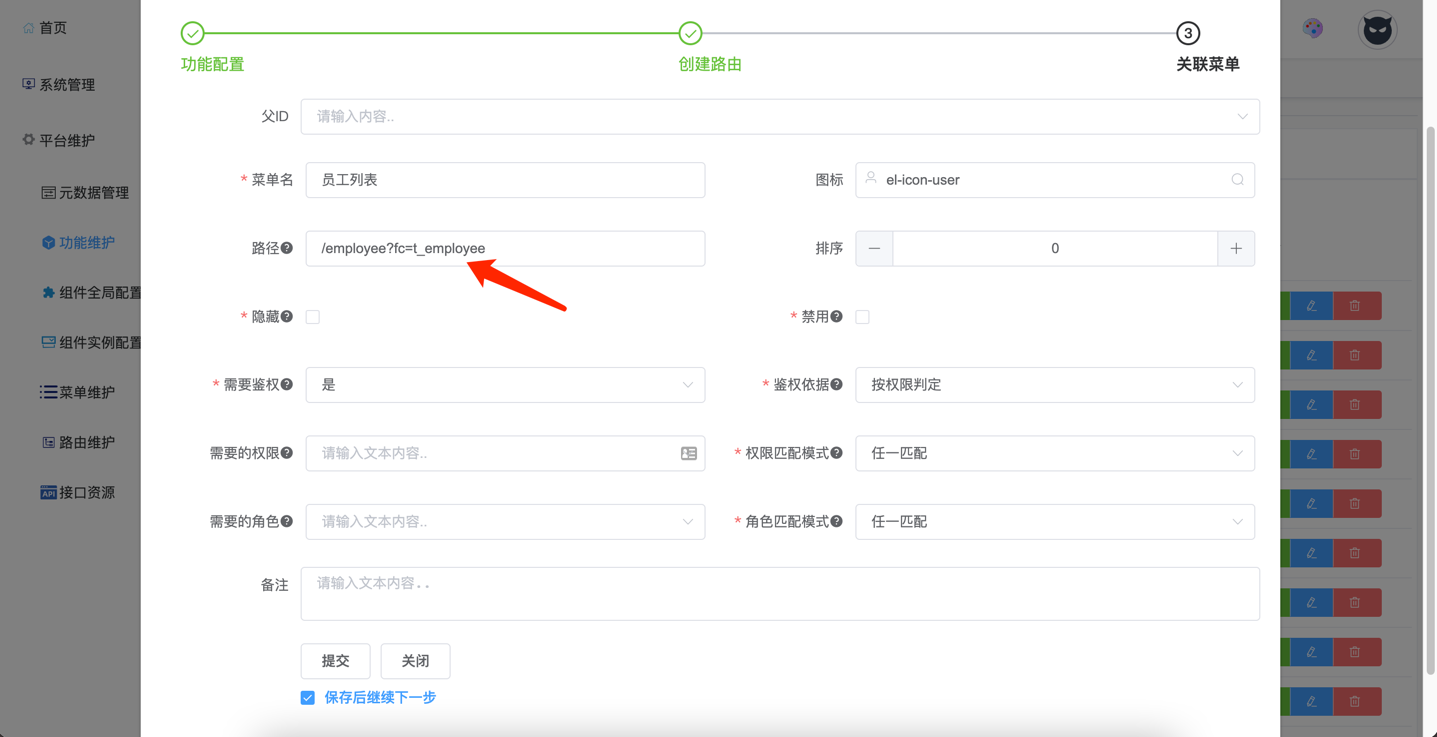Enable the 禁用 checkbox
Viewport: 1437px width, 737px height.
coord(863,317)
